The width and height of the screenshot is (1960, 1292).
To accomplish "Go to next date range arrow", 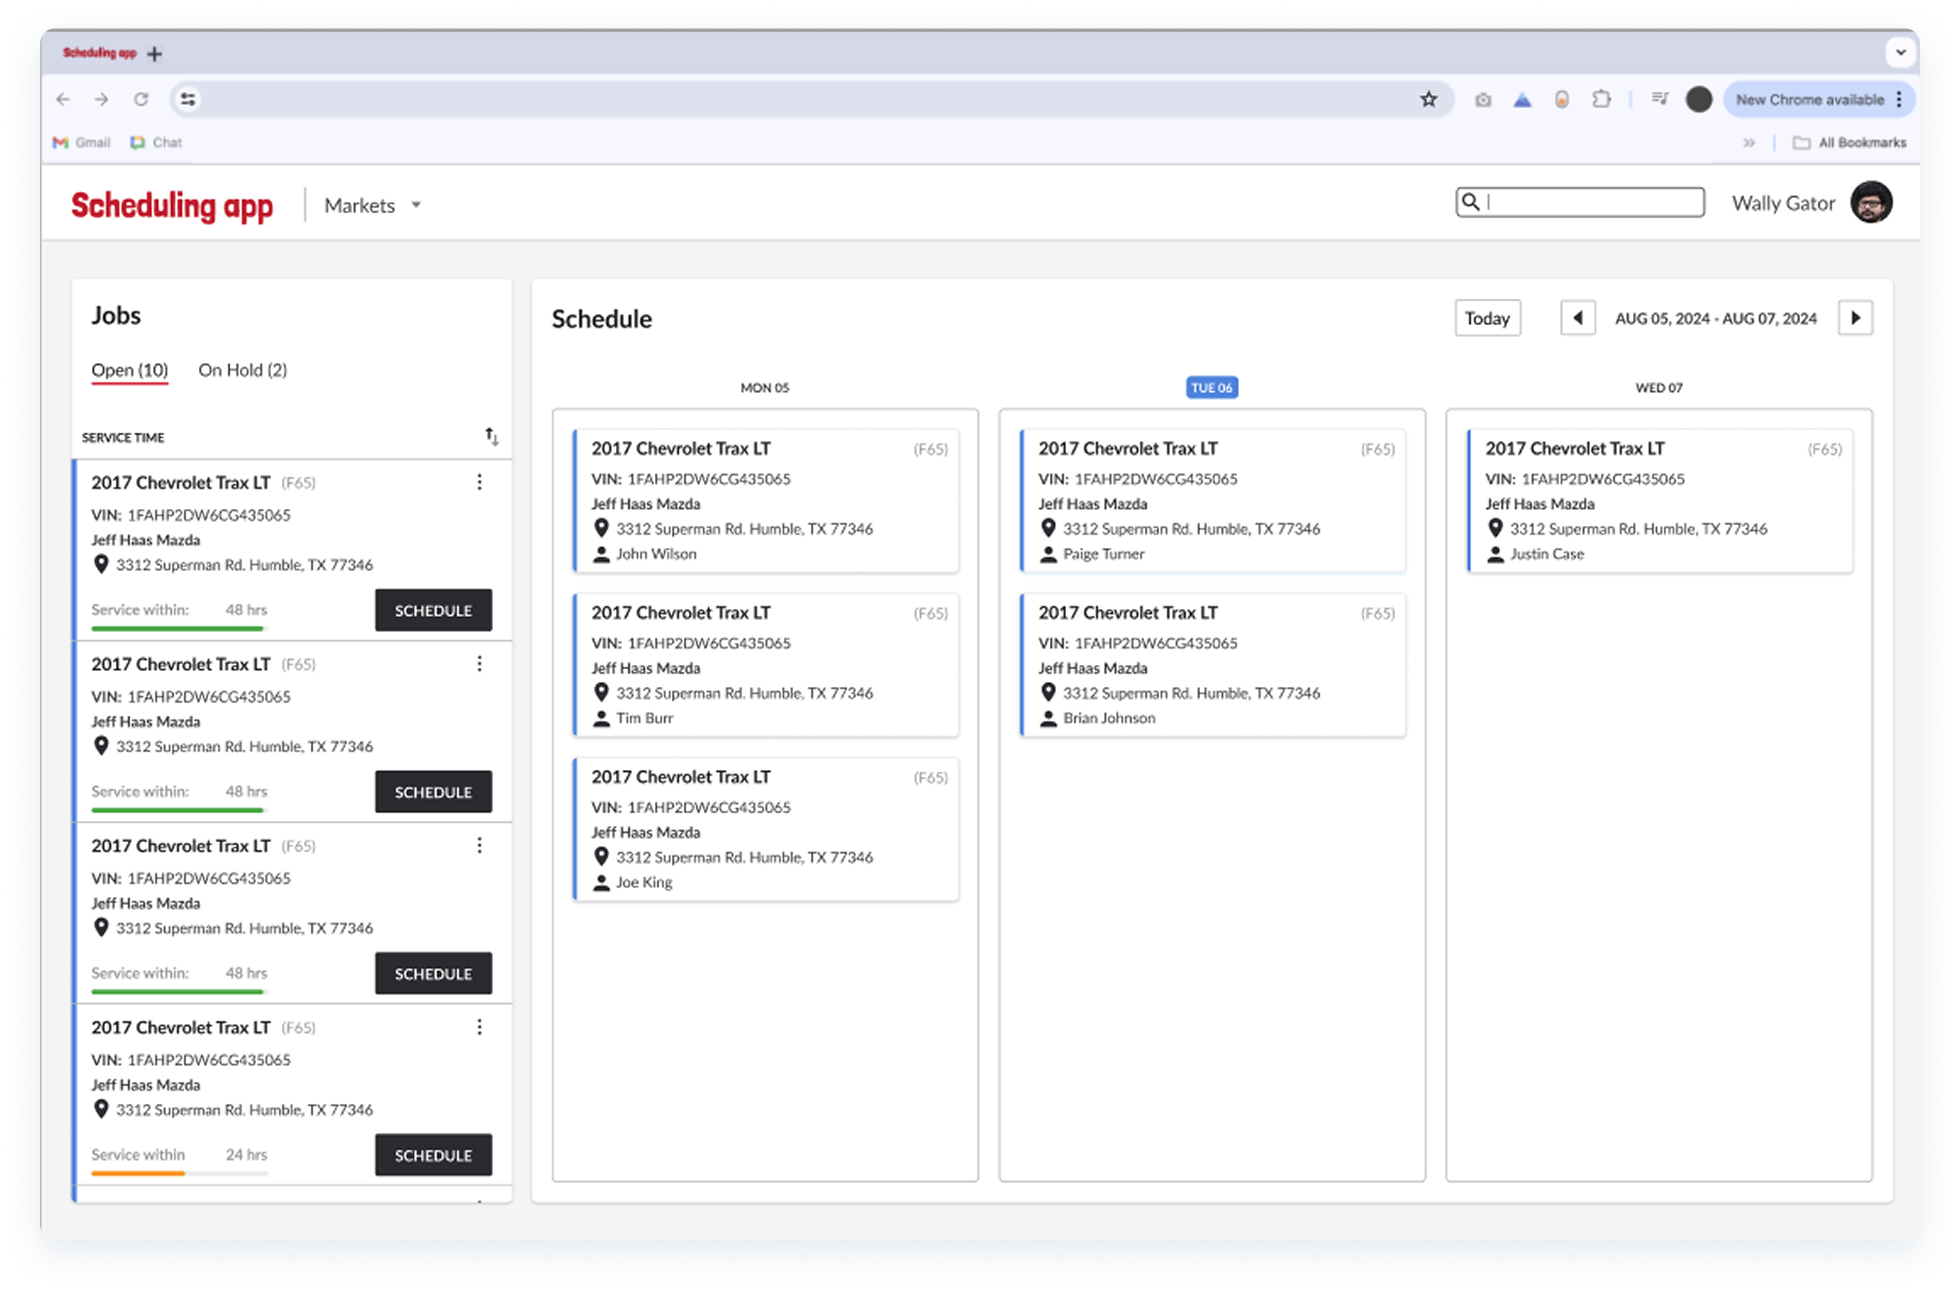I will click(x=1855, y=318).
